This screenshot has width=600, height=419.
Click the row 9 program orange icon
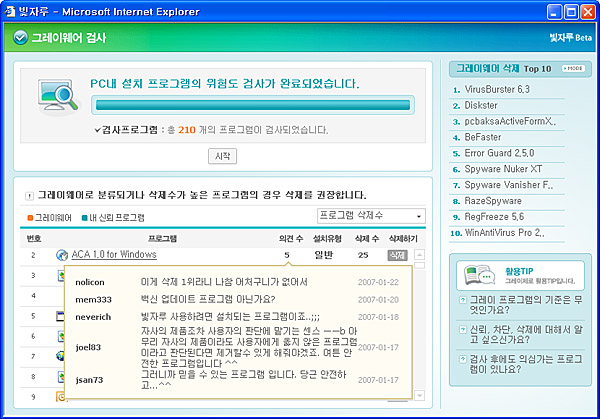point(60,397)
